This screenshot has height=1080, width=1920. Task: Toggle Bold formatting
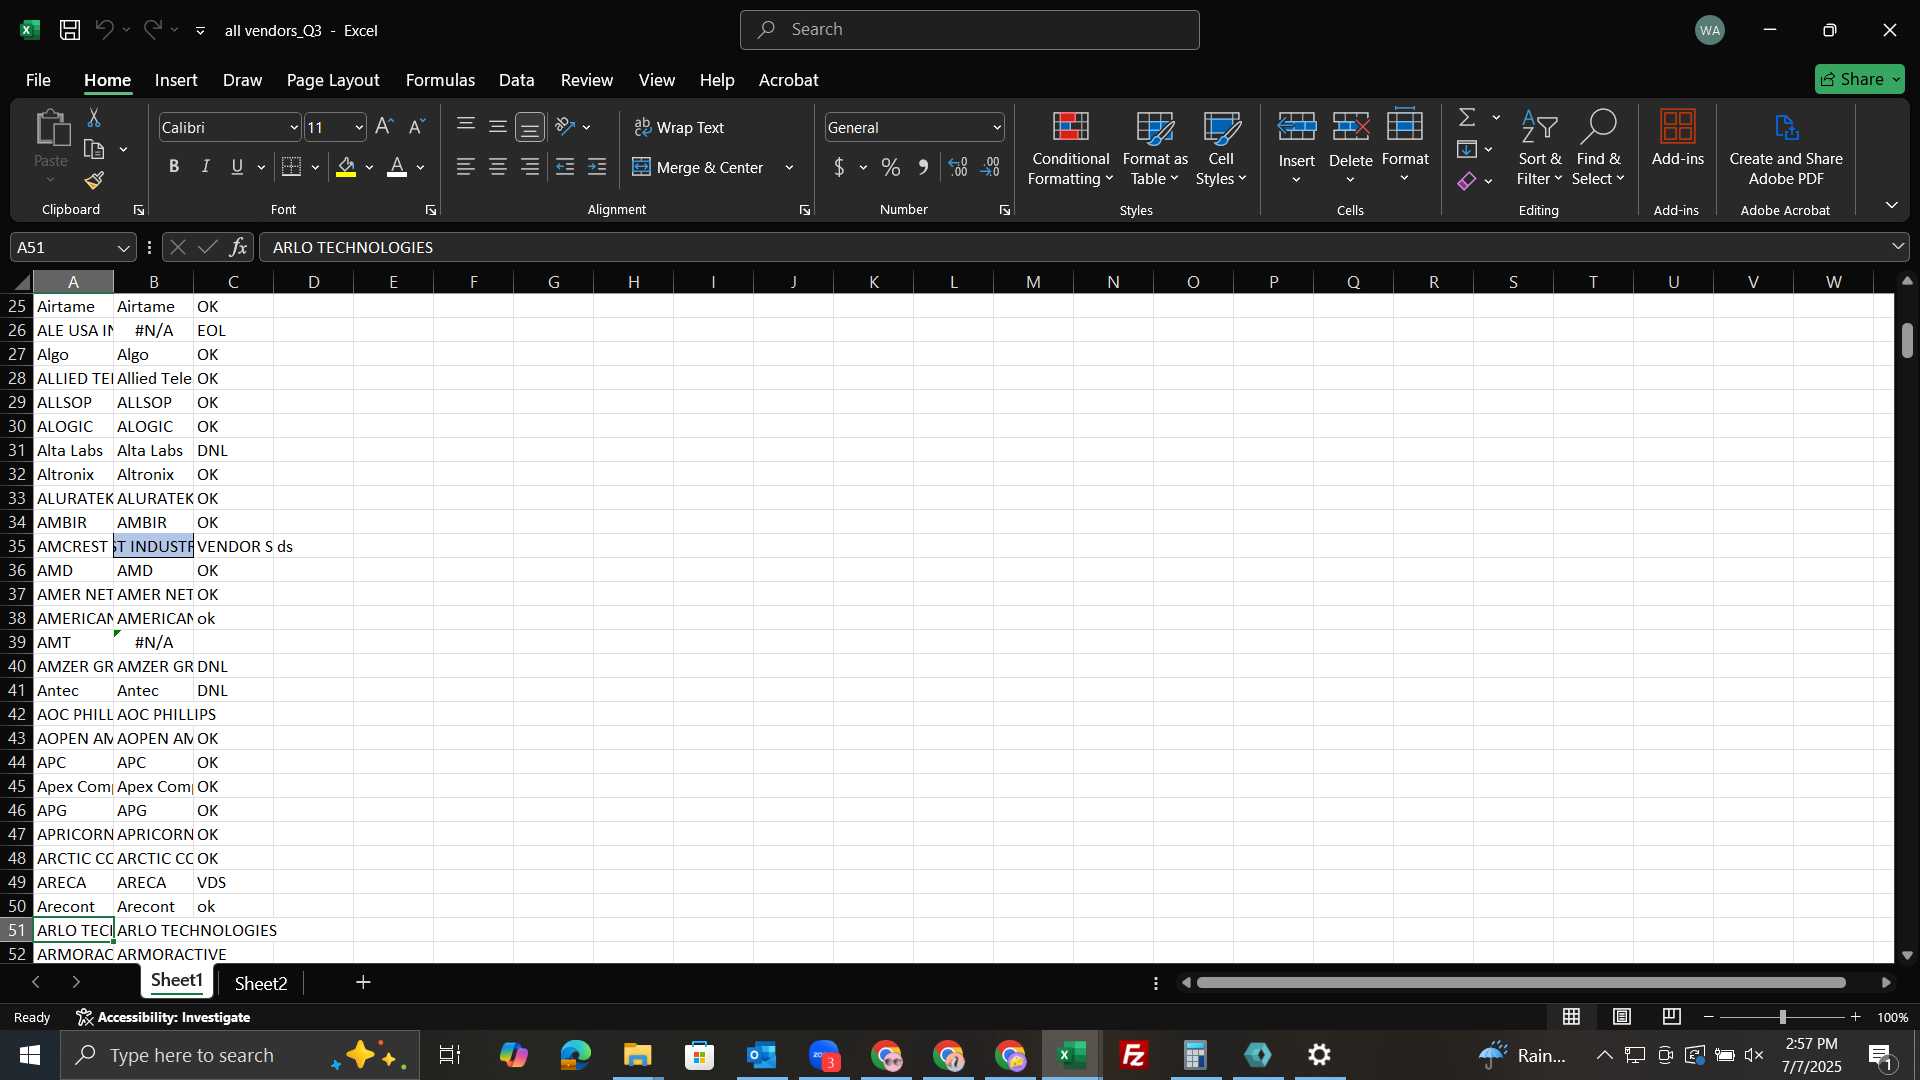pyautogui.click(x=174, y=167)
